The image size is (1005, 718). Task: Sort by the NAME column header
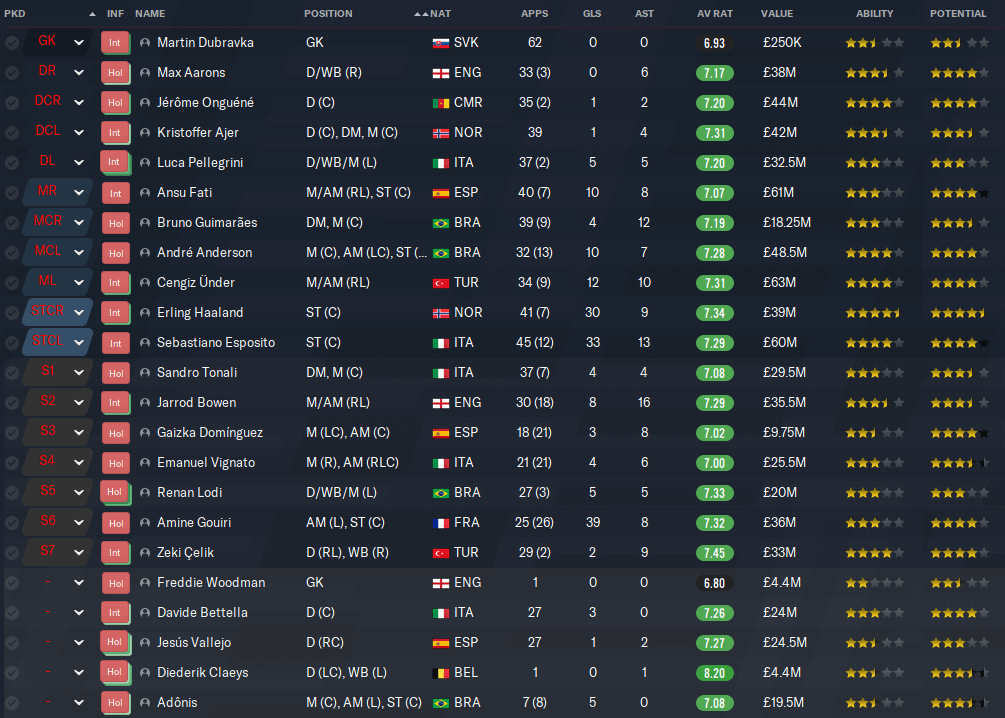click(x=150, y=13)
